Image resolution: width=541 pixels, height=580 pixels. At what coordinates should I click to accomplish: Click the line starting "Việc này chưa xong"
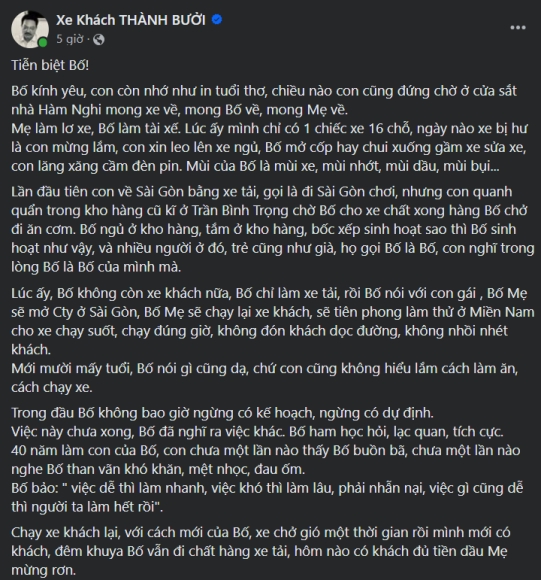coord(257,432)
